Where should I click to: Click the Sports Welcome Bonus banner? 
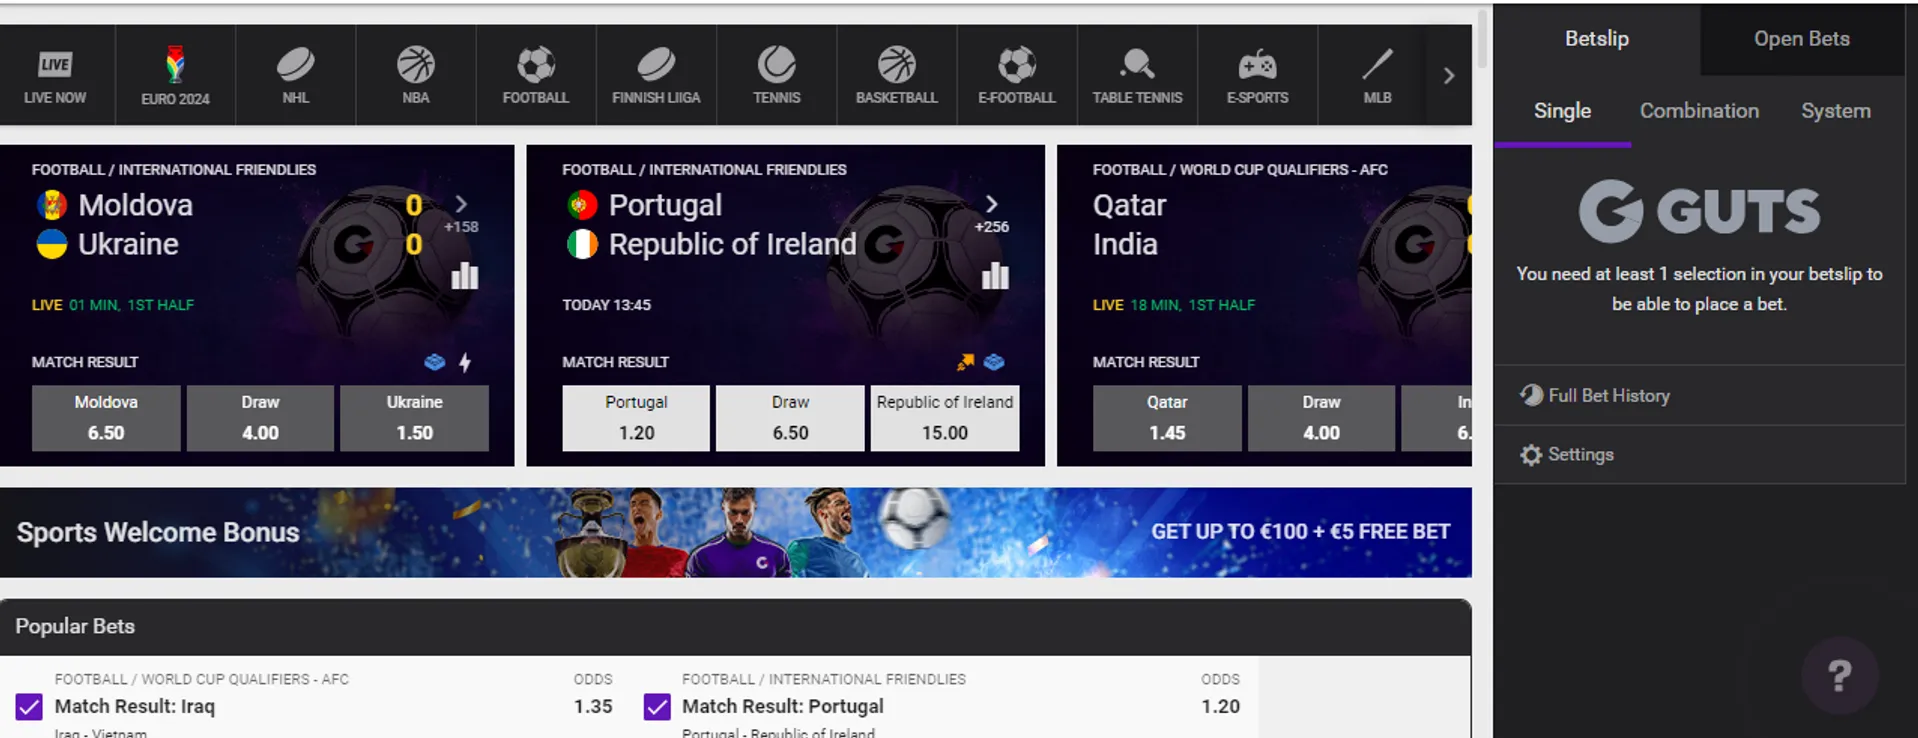pyautogui.click(x=735, y=532)
